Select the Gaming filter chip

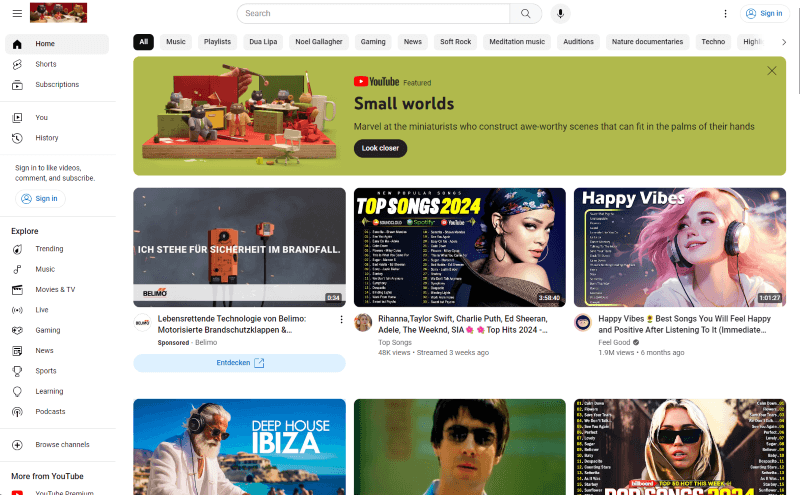click(x=373, y=42)
